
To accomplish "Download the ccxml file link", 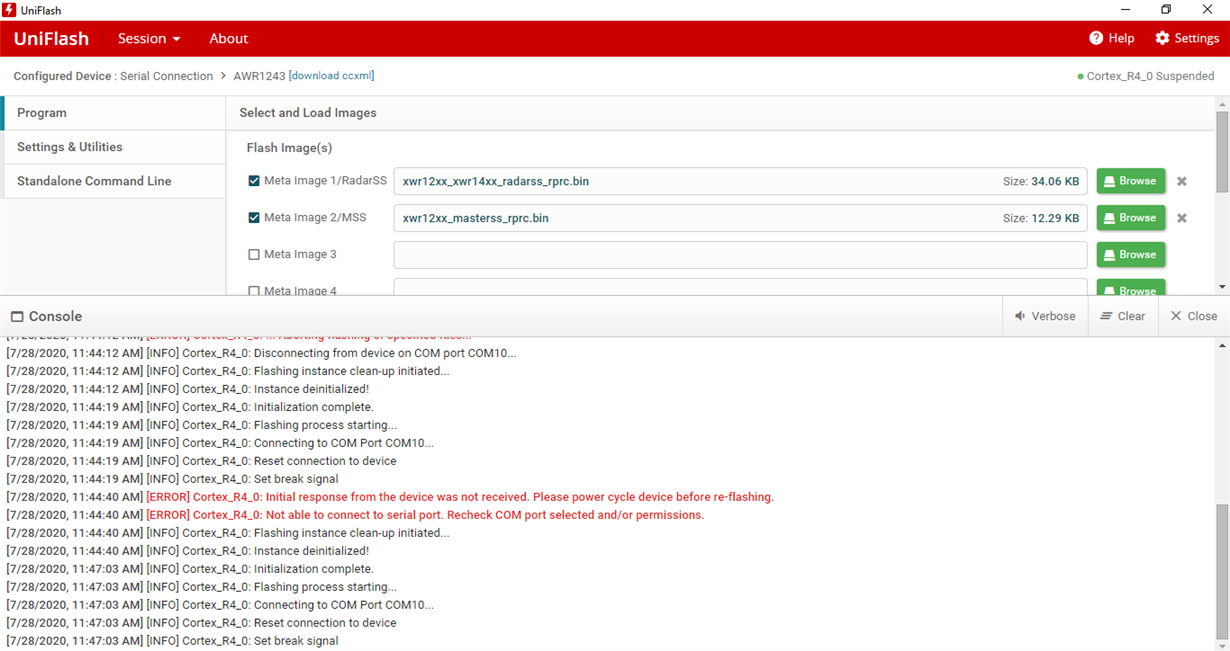I will click(x=331, y=76).
